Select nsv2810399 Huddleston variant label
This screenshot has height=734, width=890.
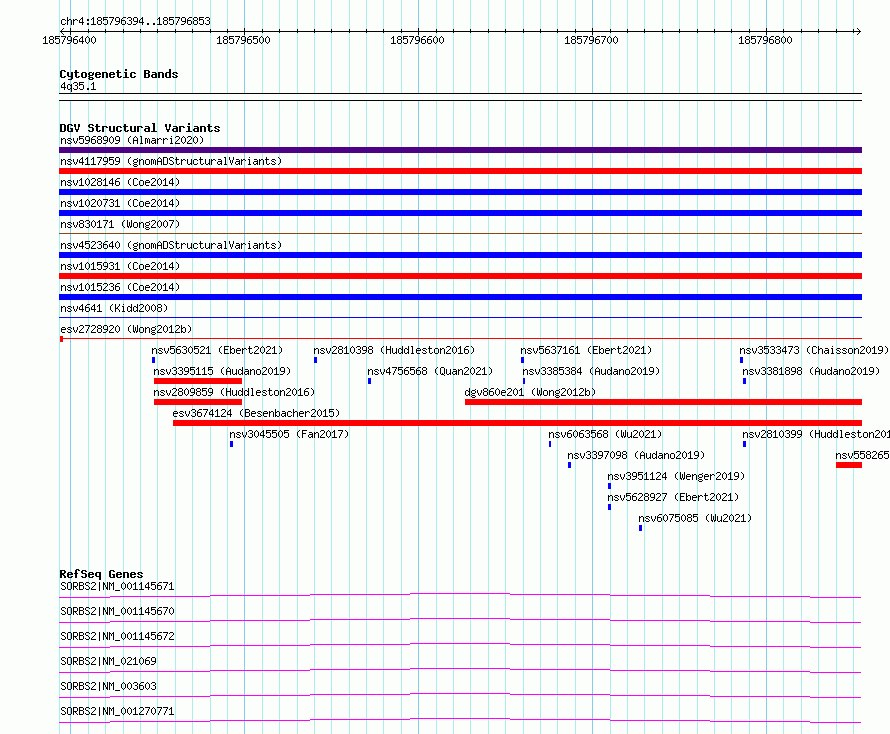coord(816,434)
